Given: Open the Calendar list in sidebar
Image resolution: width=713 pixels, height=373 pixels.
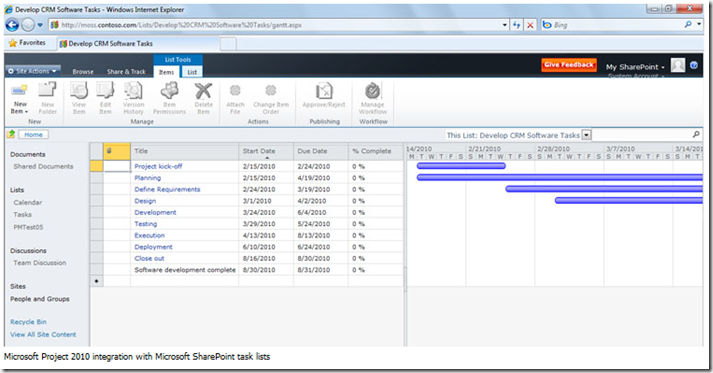Looking at the screenshot, I should pos(28,202).
